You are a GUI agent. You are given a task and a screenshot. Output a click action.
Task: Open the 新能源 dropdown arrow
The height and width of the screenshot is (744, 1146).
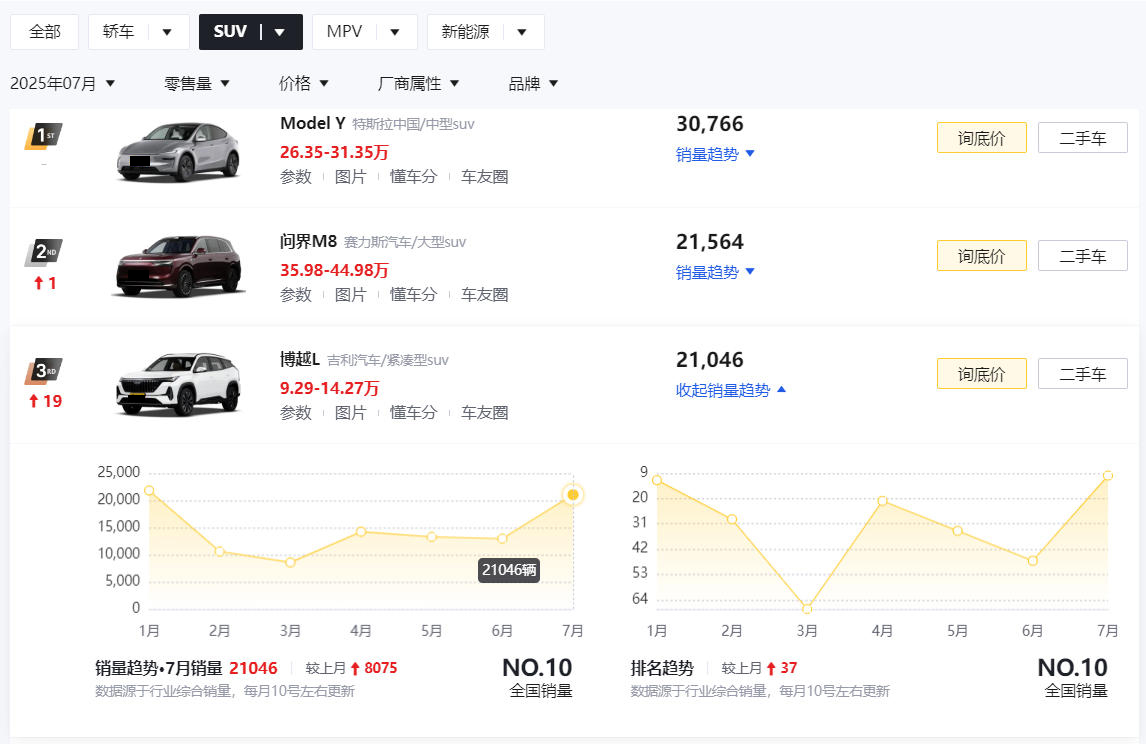click(x=522, y=32)
